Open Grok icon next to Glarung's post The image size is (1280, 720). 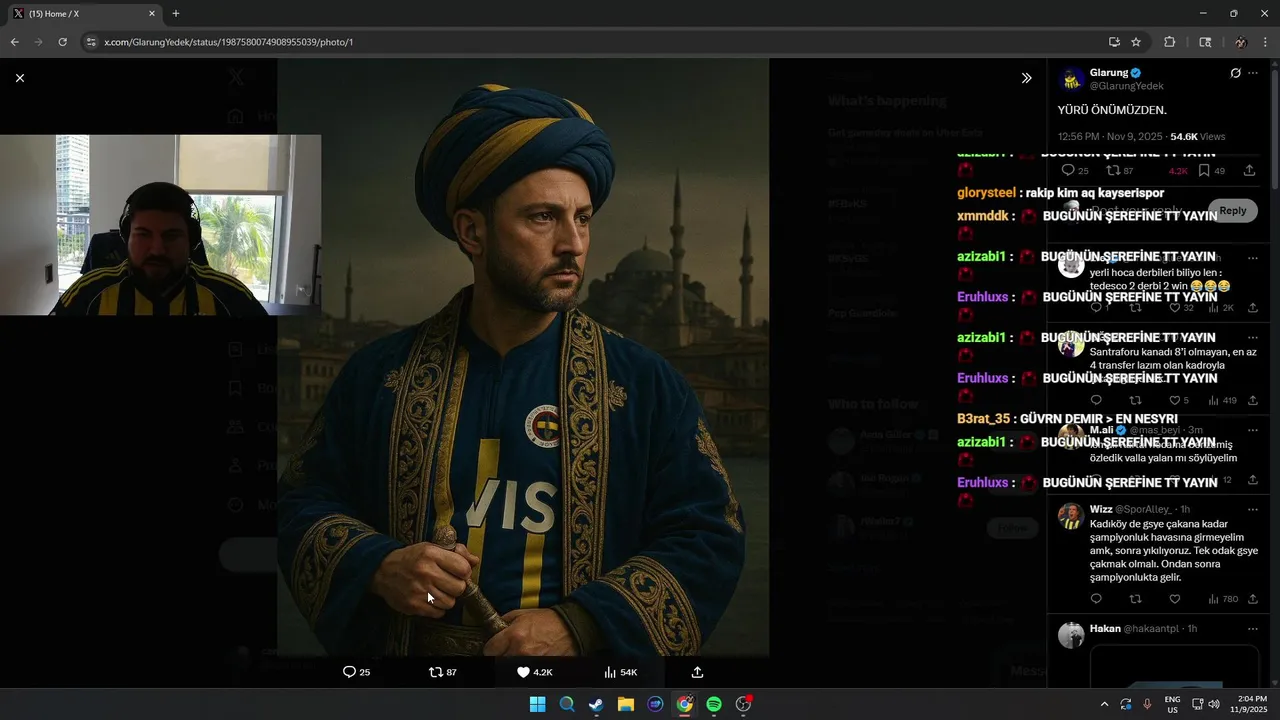tap(1236, 73)
